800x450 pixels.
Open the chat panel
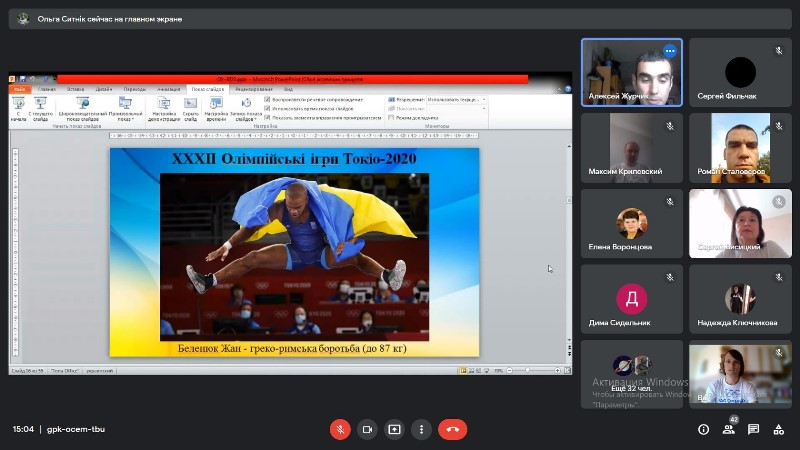[754, 429]
